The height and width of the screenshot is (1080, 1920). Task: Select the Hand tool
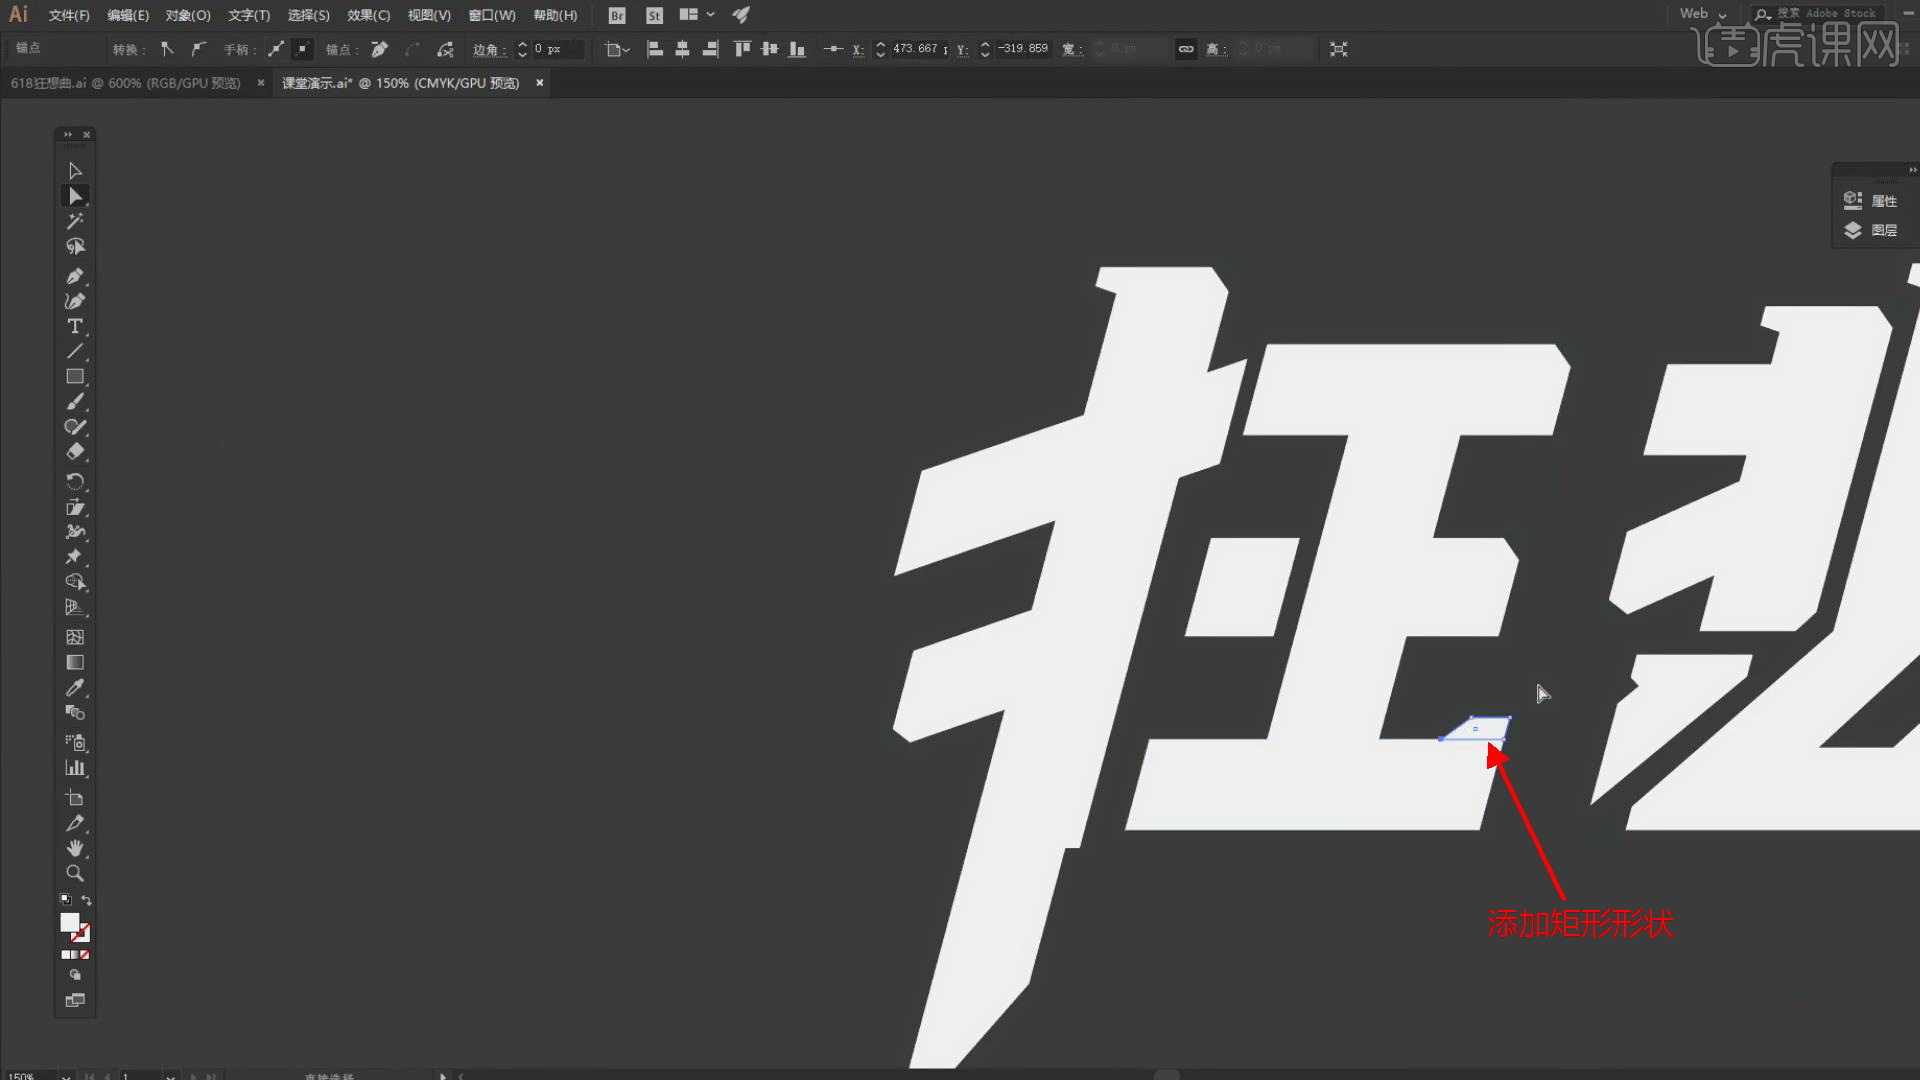pos(75,848)
